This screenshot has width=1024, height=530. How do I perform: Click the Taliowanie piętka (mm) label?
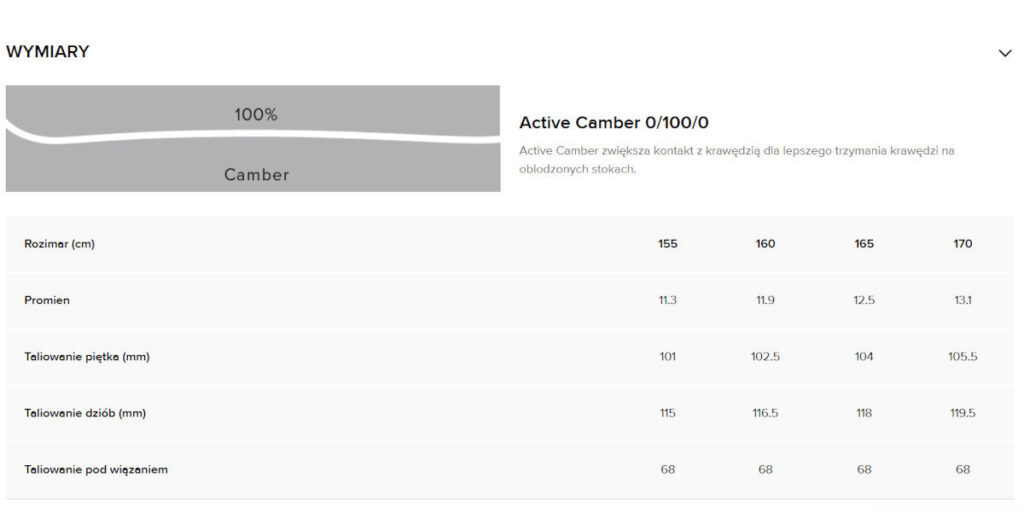coord(87,356)
